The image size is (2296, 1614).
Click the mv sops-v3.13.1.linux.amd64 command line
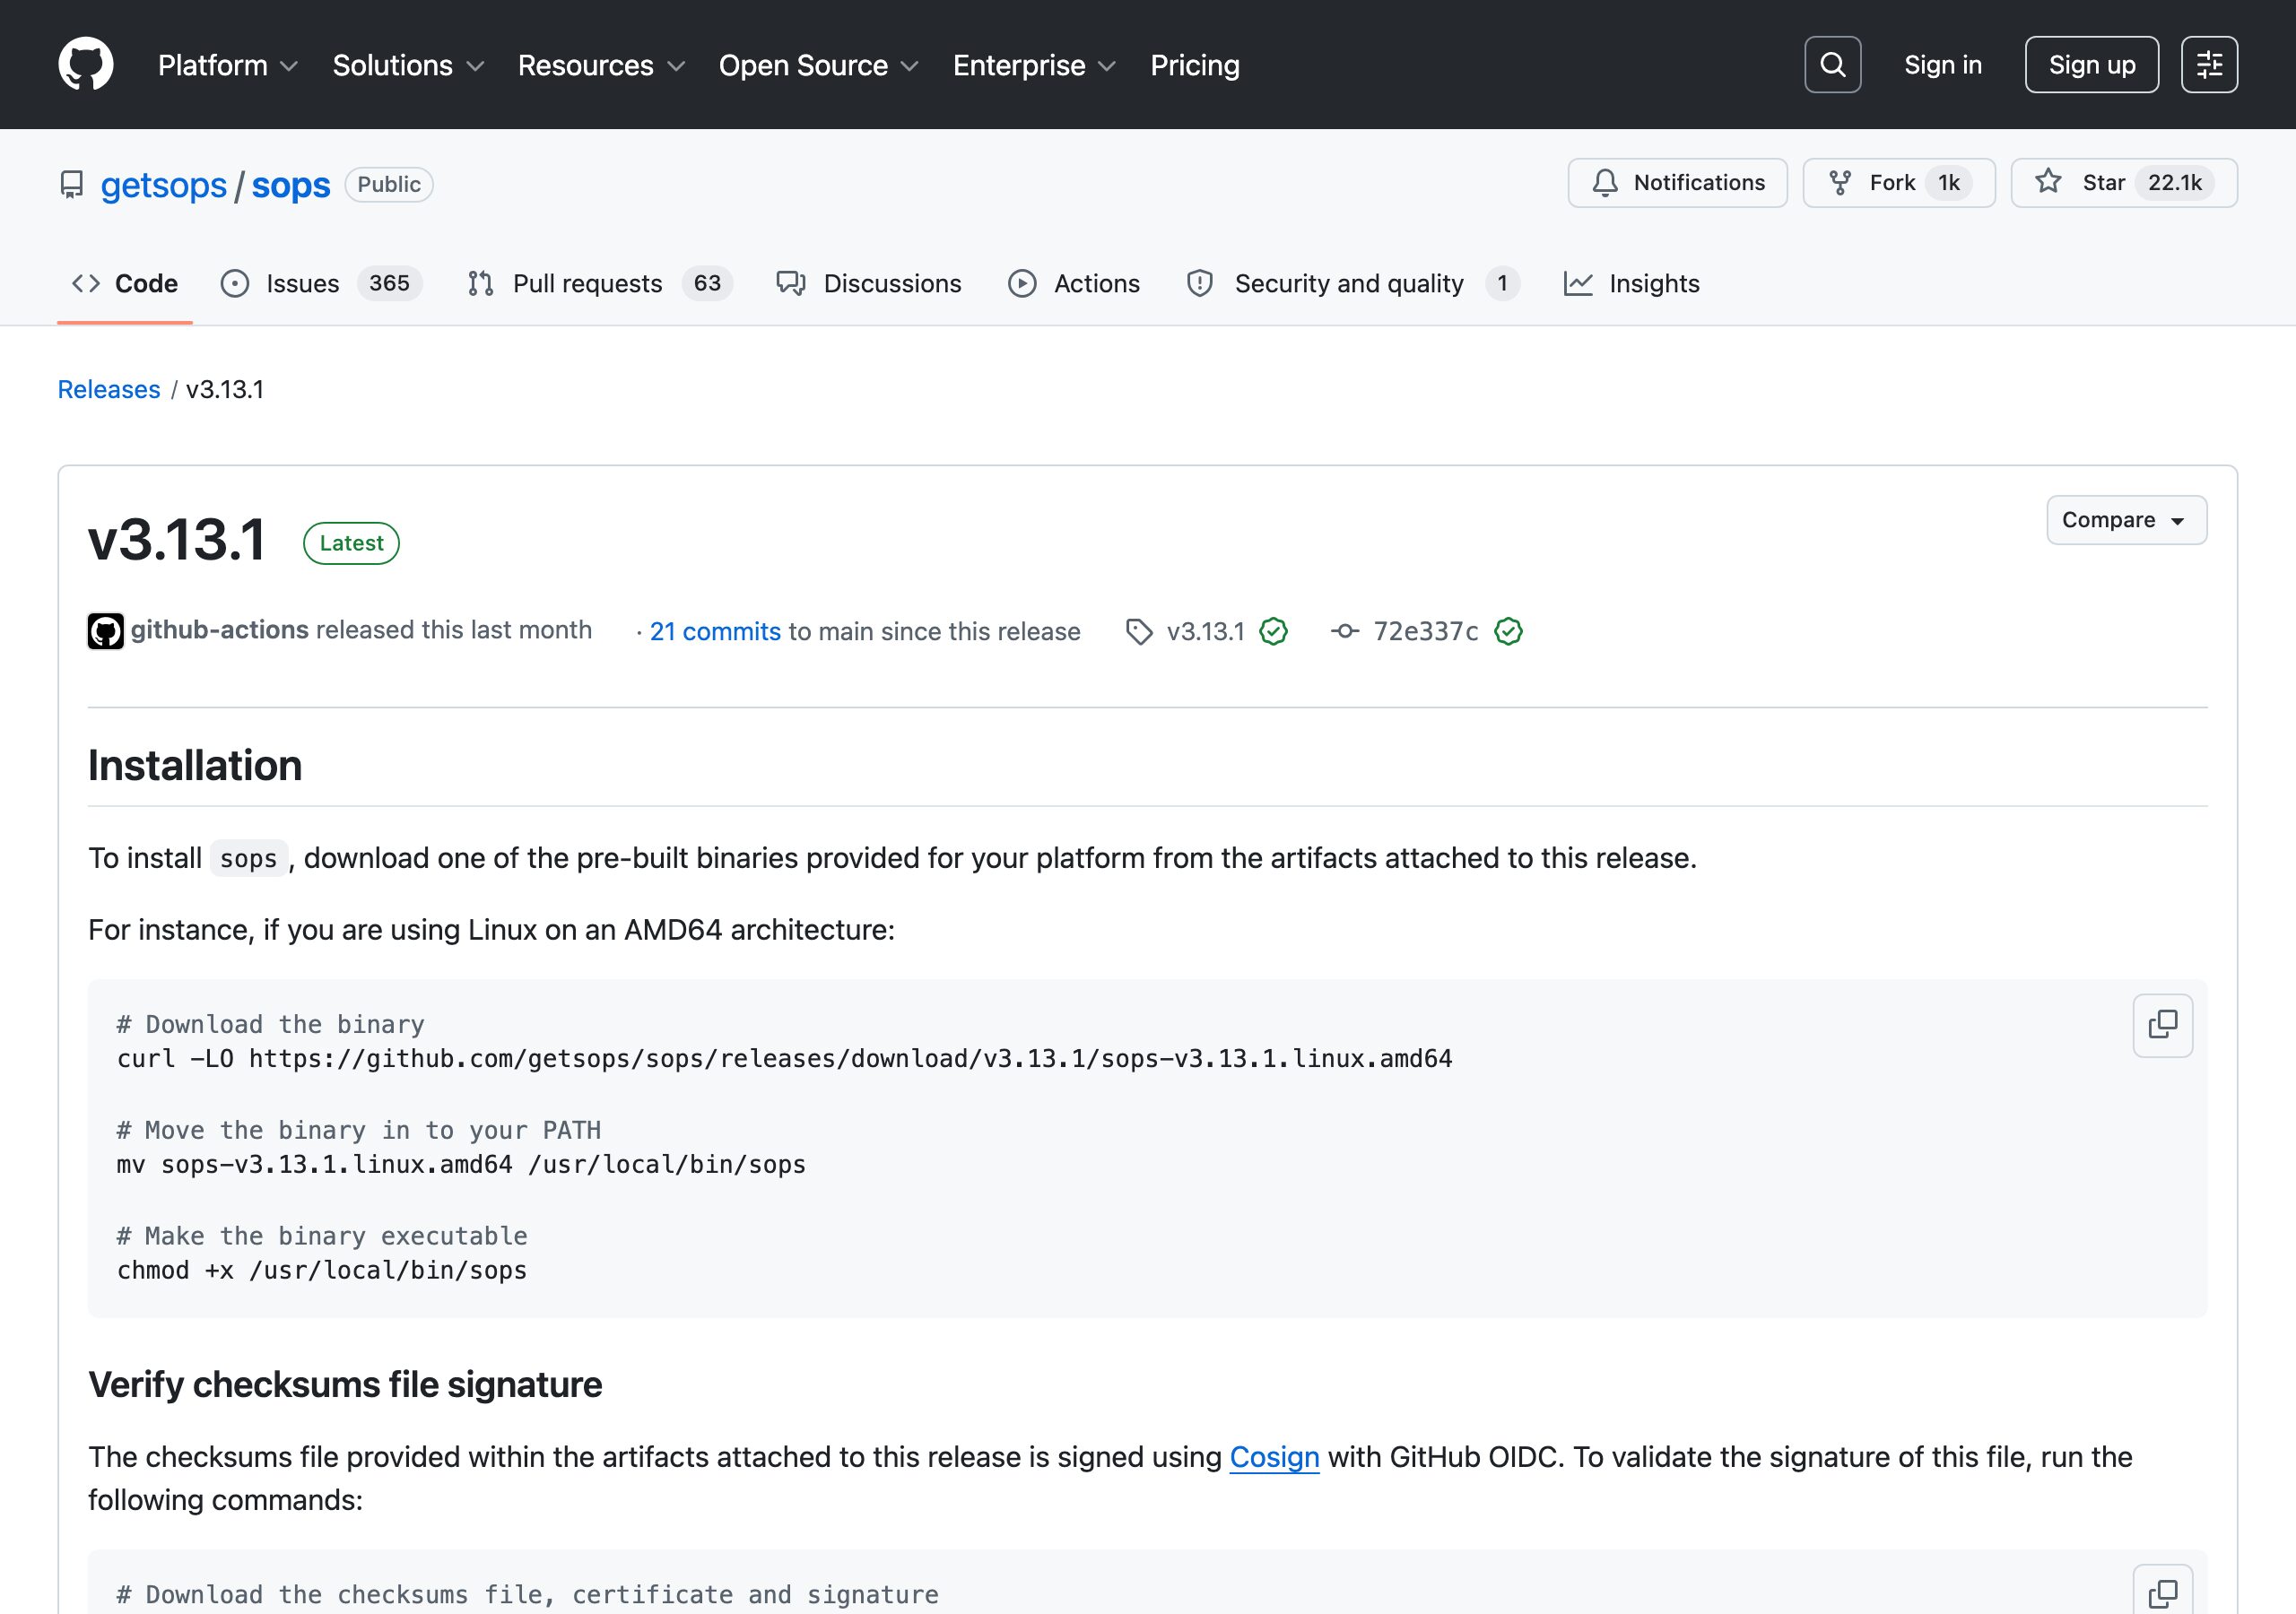click(461, 1165)
